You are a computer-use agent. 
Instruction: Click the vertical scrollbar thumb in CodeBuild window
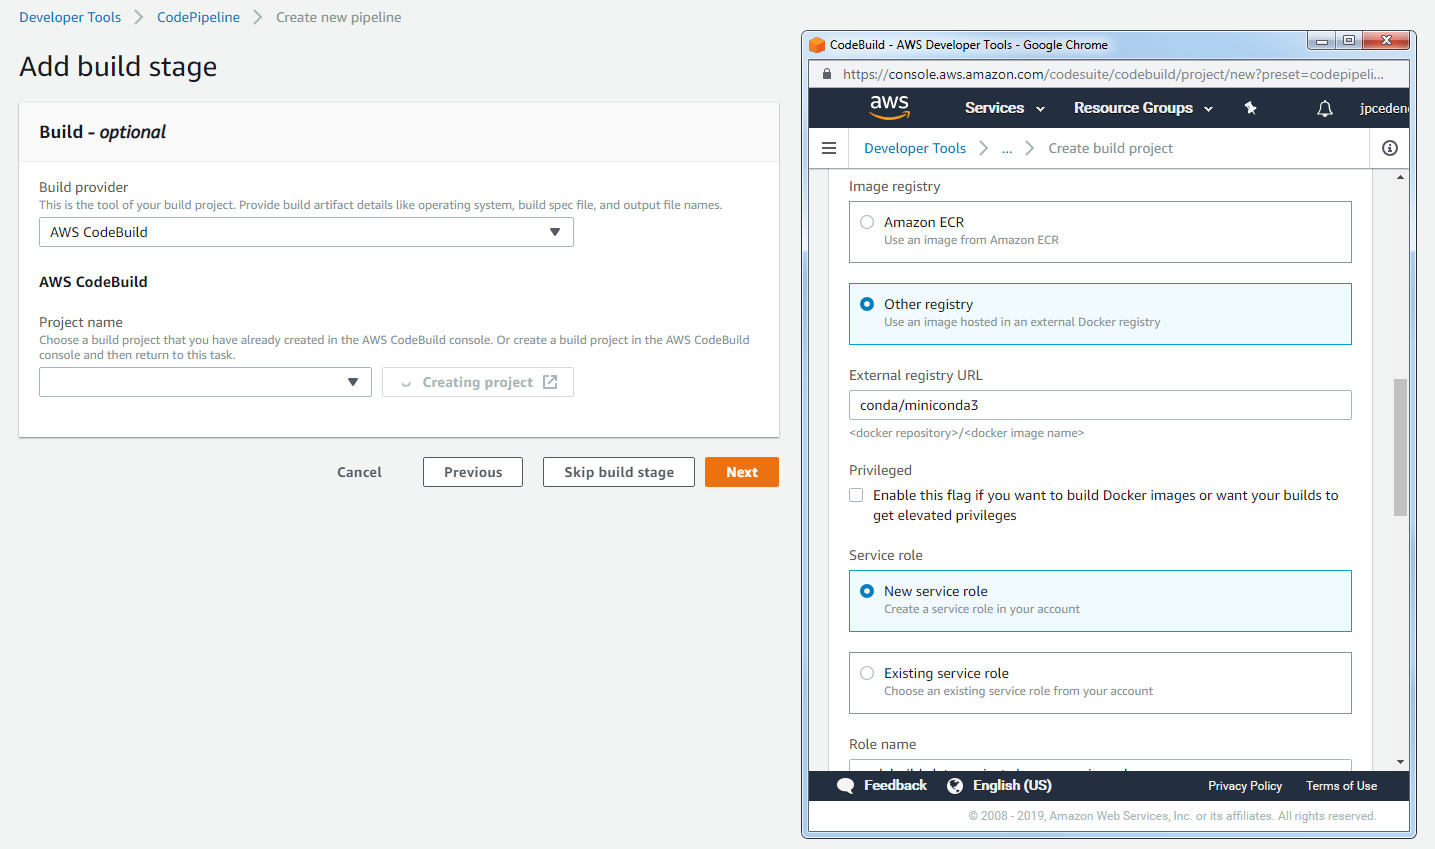[1400, 447]
